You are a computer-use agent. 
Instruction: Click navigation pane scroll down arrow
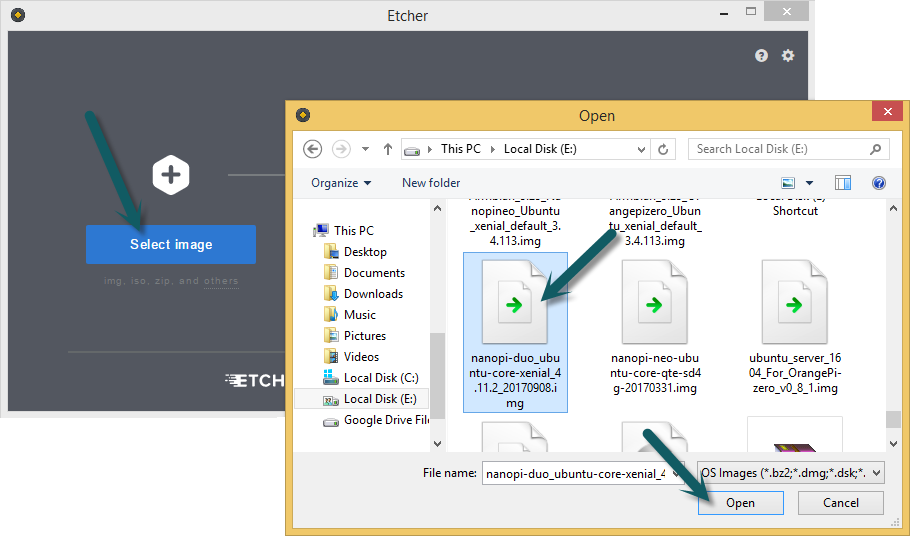[438, 444]
